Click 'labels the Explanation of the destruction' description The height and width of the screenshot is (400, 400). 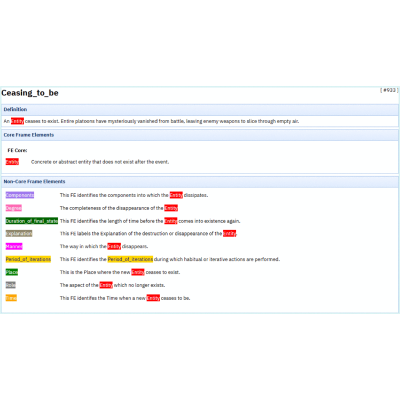[149, 234]
